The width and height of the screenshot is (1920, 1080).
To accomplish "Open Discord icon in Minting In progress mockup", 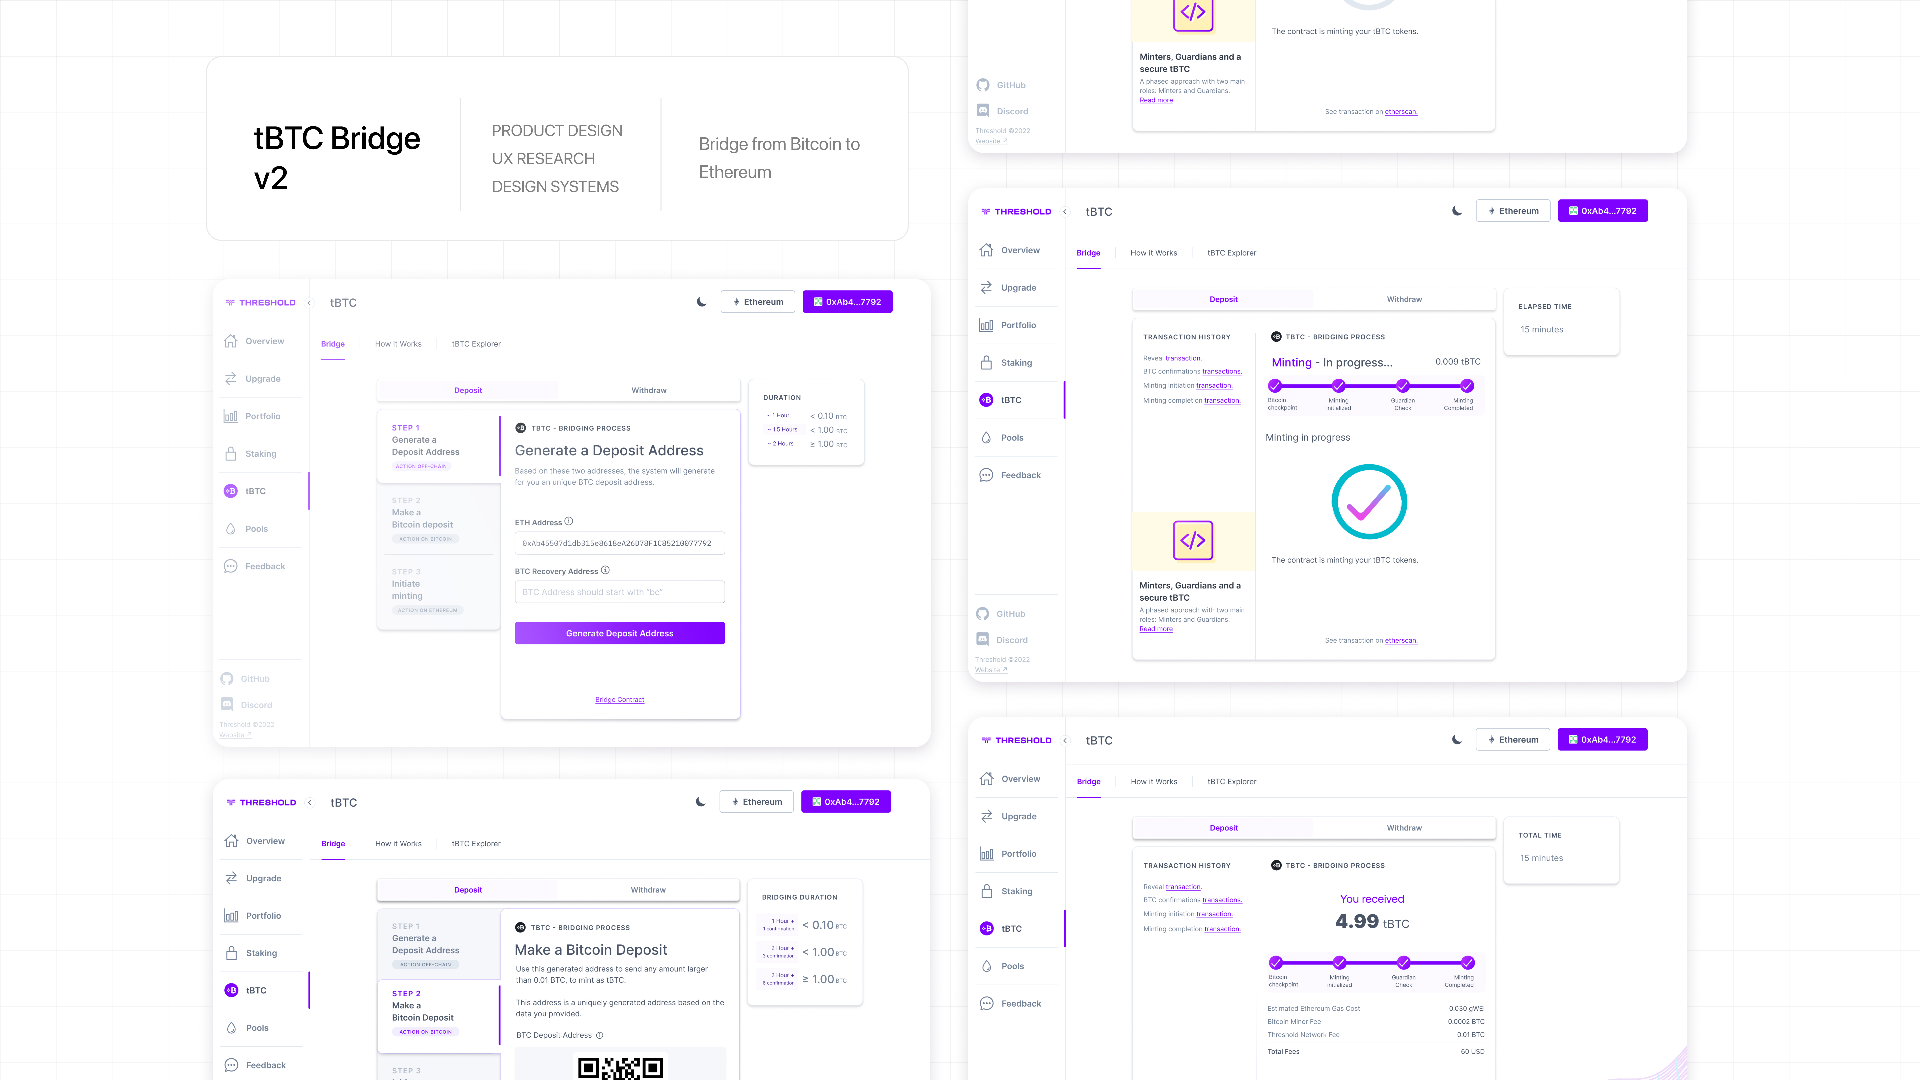I will (983, 640).
